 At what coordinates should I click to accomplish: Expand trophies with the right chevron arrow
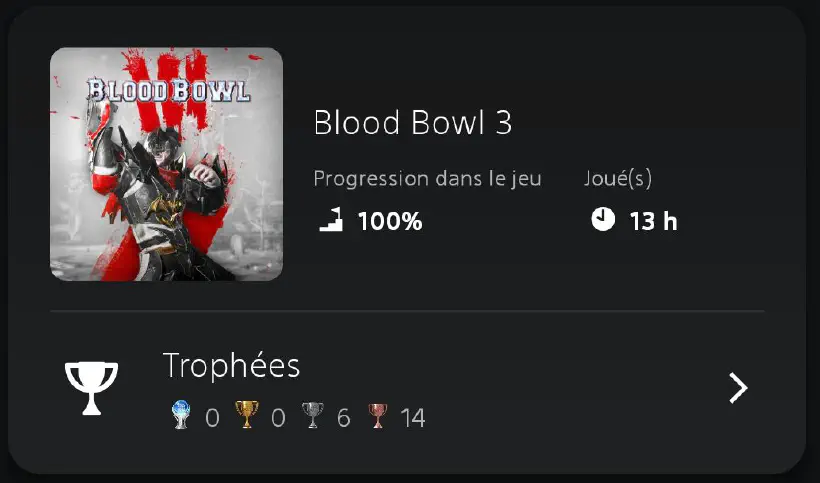point(738,387)
